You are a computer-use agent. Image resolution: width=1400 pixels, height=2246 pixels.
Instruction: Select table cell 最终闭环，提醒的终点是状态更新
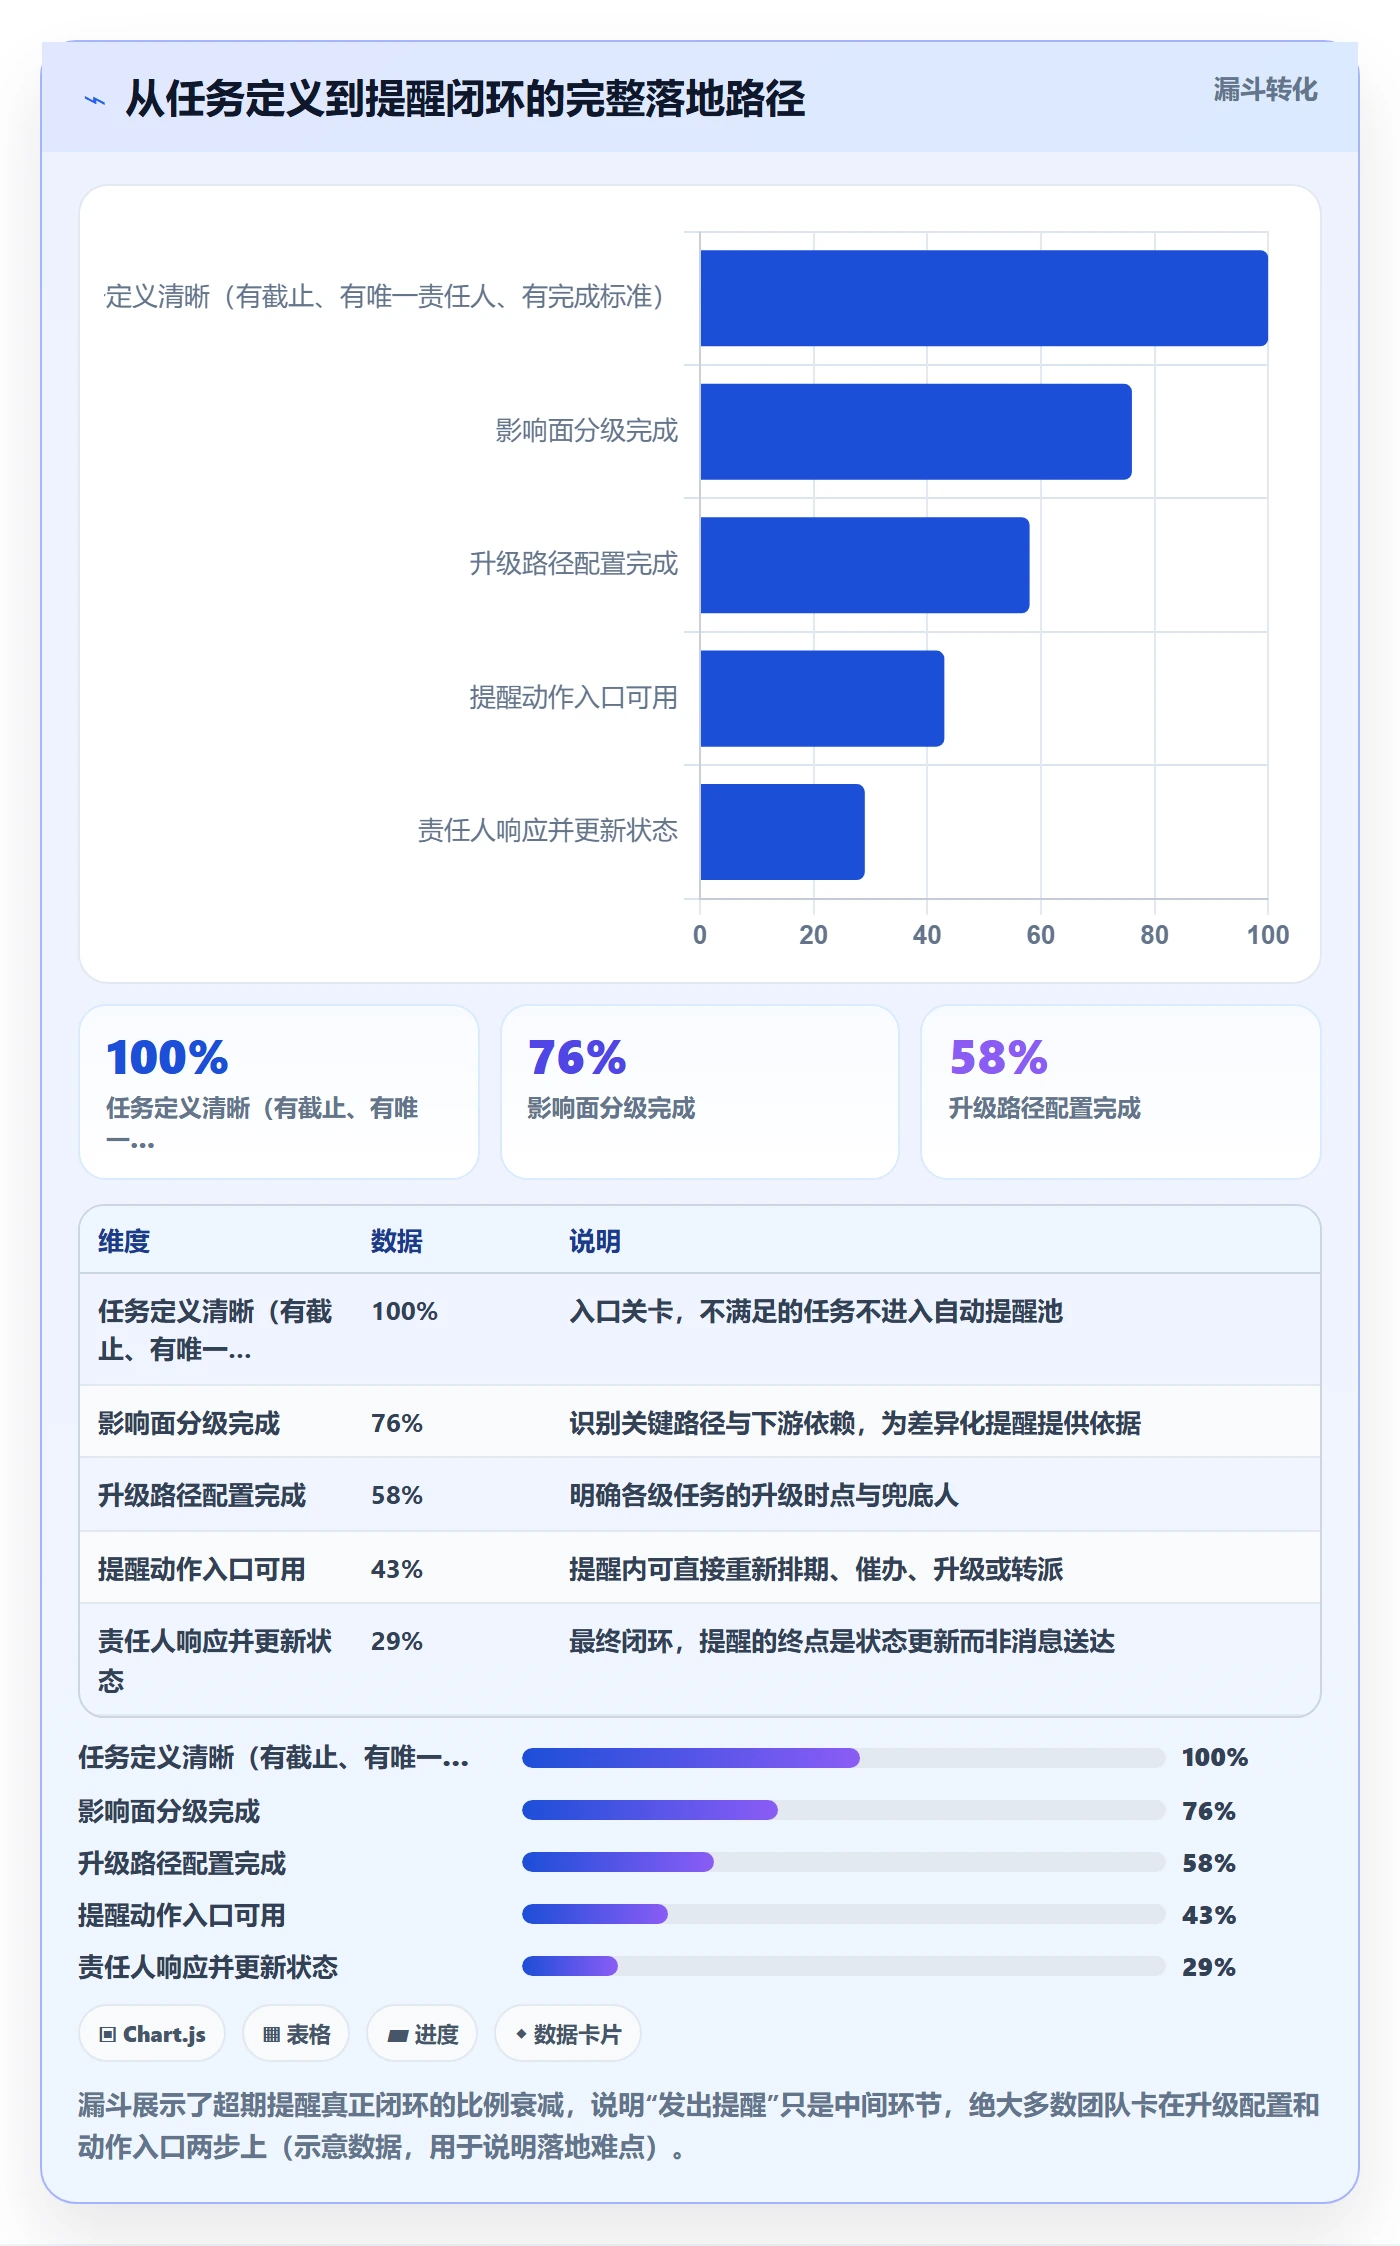[x=842, y=1641]
